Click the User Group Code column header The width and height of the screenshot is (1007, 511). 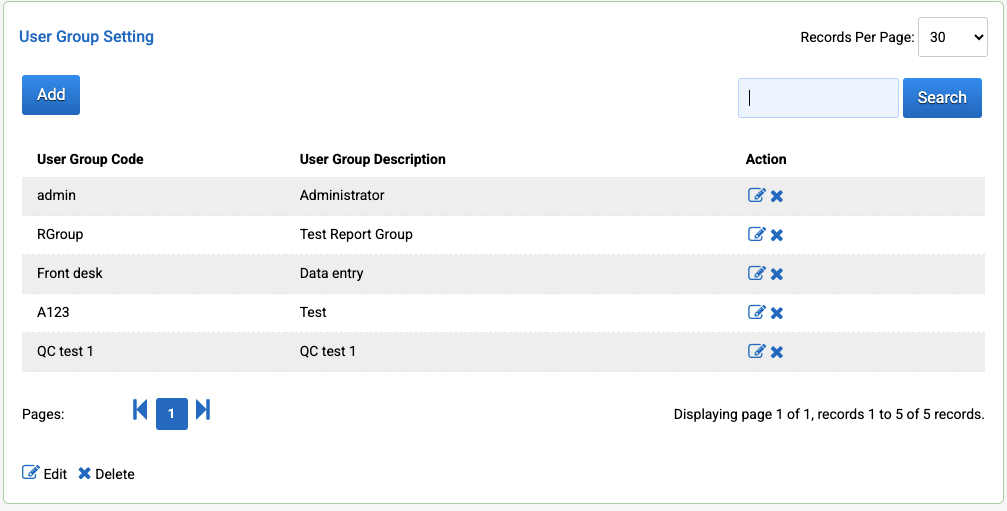[90, 159]
